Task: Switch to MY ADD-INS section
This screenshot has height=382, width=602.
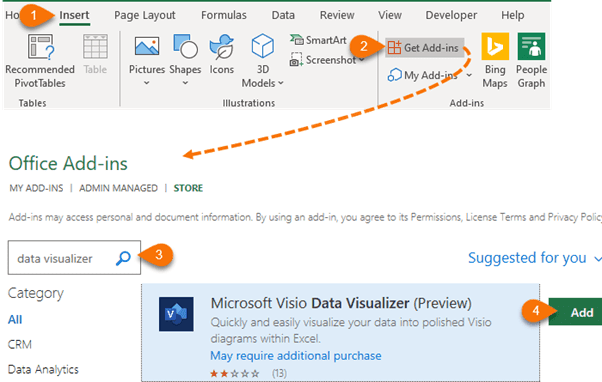Action: point(36,188)
